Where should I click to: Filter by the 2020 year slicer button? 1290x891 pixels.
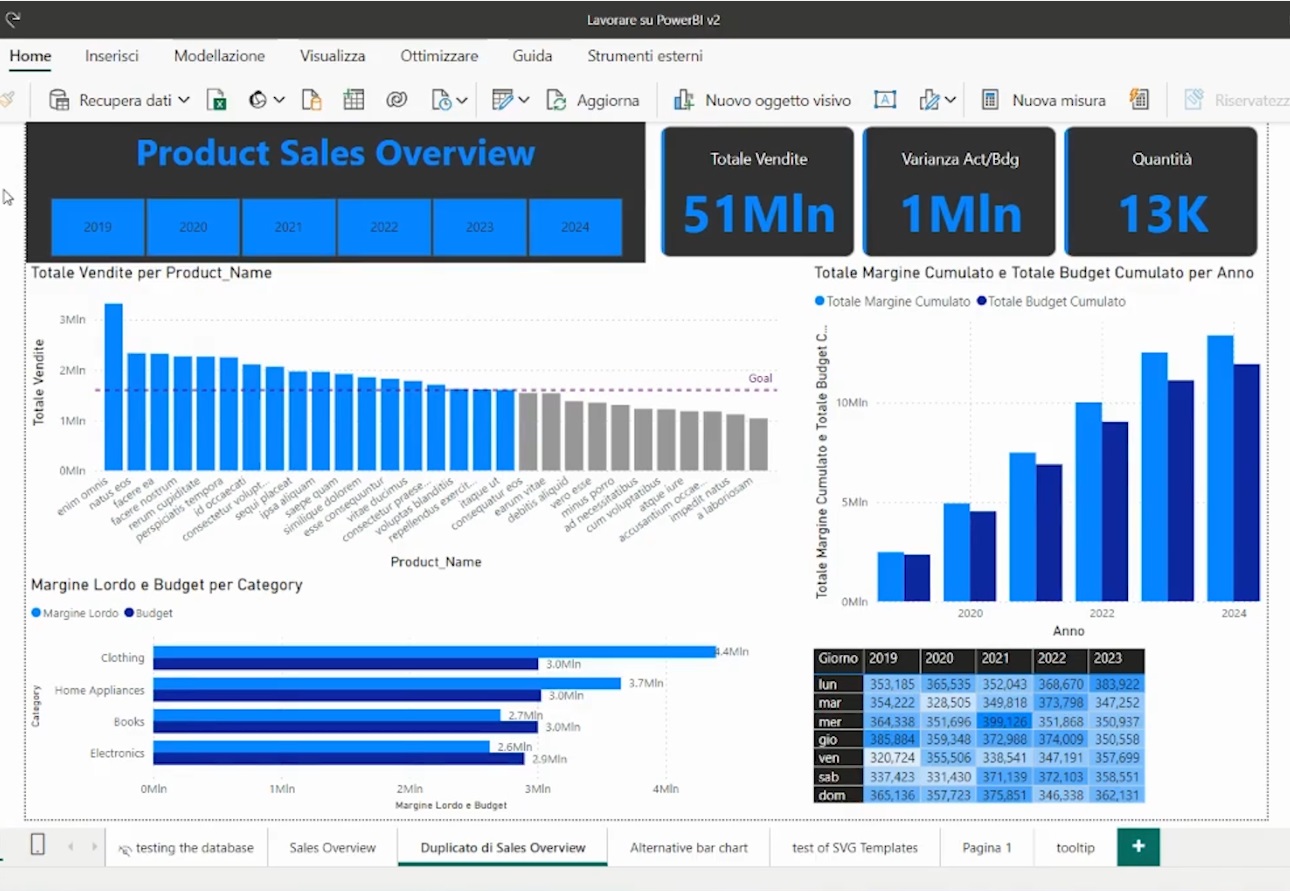193,227
